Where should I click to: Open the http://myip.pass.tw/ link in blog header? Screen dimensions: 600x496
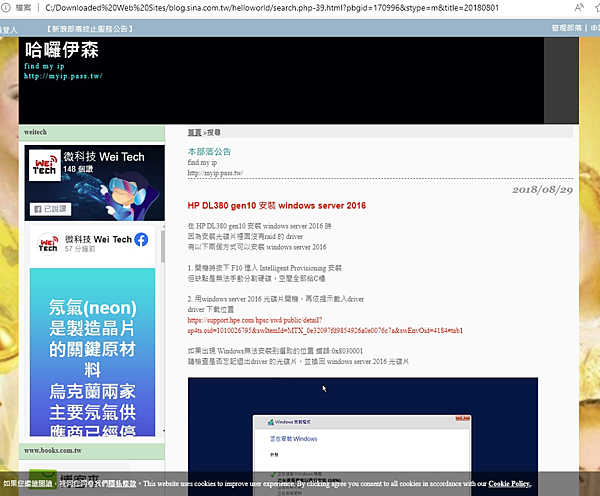pos(63,76)
